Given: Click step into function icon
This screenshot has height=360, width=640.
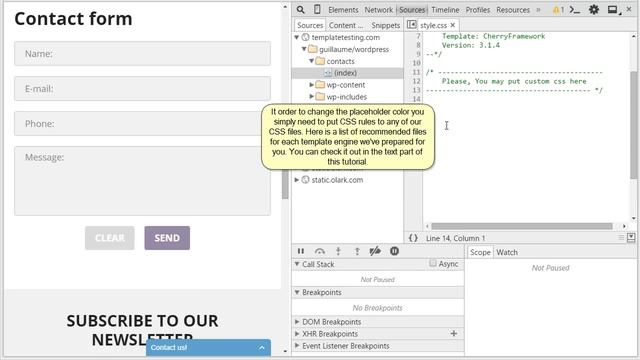Looking at the screenshot, I should (x=338, y=251).
